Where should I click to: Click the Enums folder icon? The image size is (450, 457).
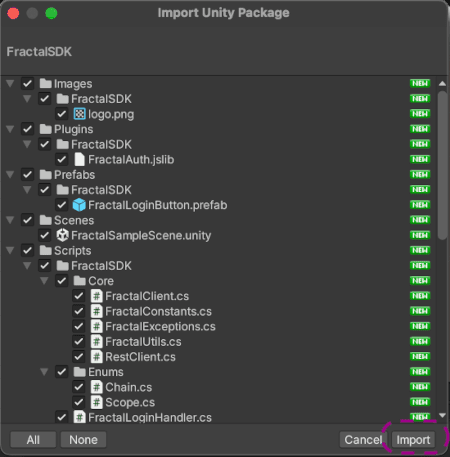pos(80,372)
